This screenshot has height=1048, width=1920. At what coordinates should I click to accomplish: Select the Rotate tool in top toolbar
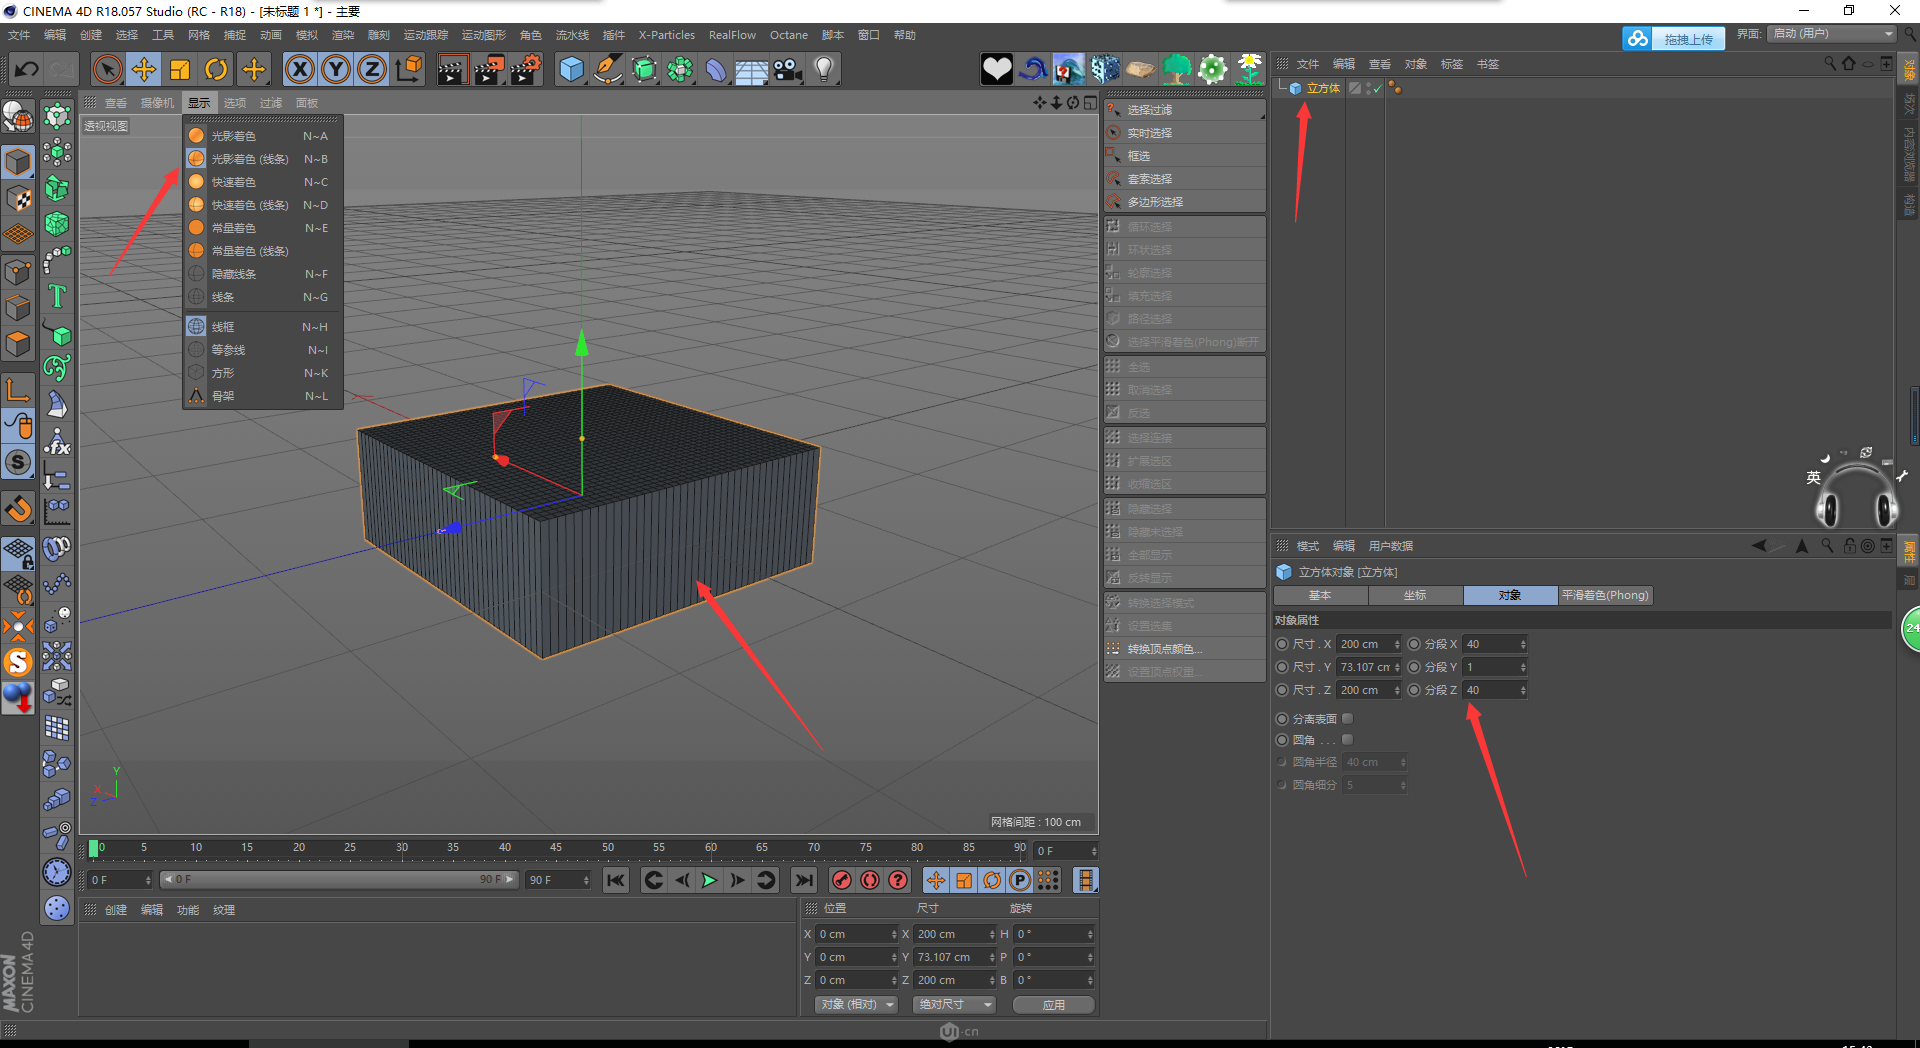pos(216,69)
